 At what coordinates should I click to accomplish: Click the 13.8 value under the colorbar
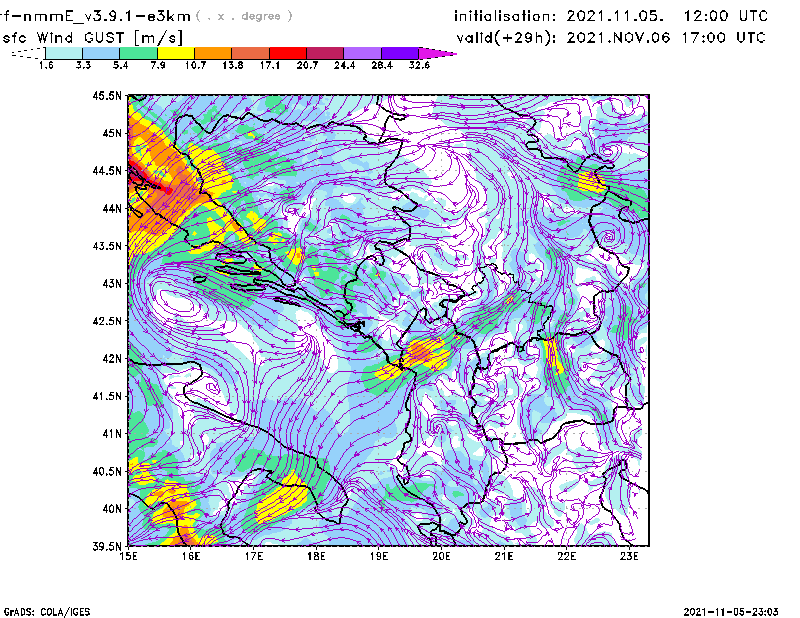click(233, 65)
